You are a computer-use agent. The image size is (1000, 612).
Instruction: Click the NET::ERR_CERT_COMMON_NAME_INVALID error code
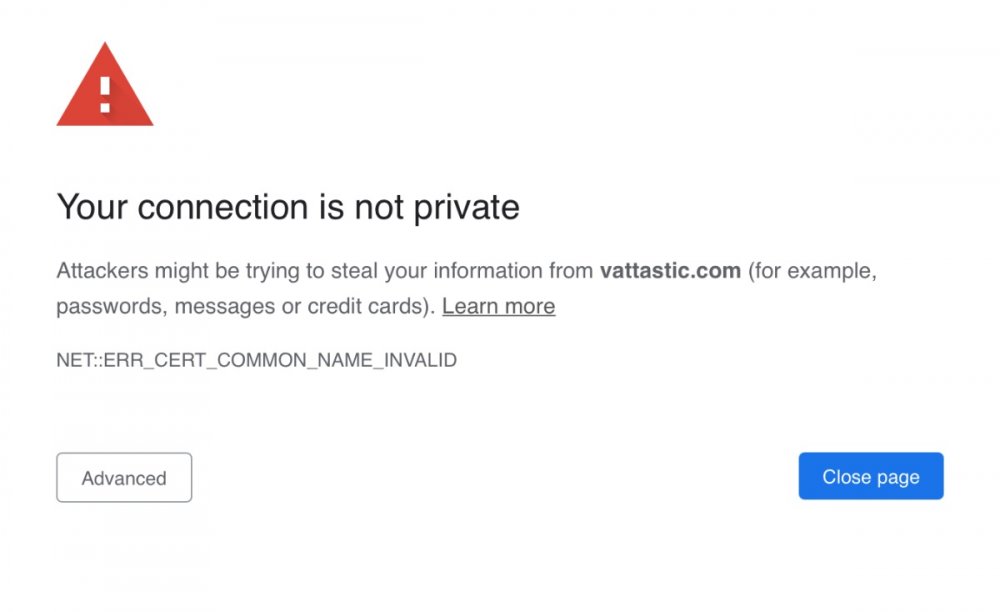(x=256, y=360)
